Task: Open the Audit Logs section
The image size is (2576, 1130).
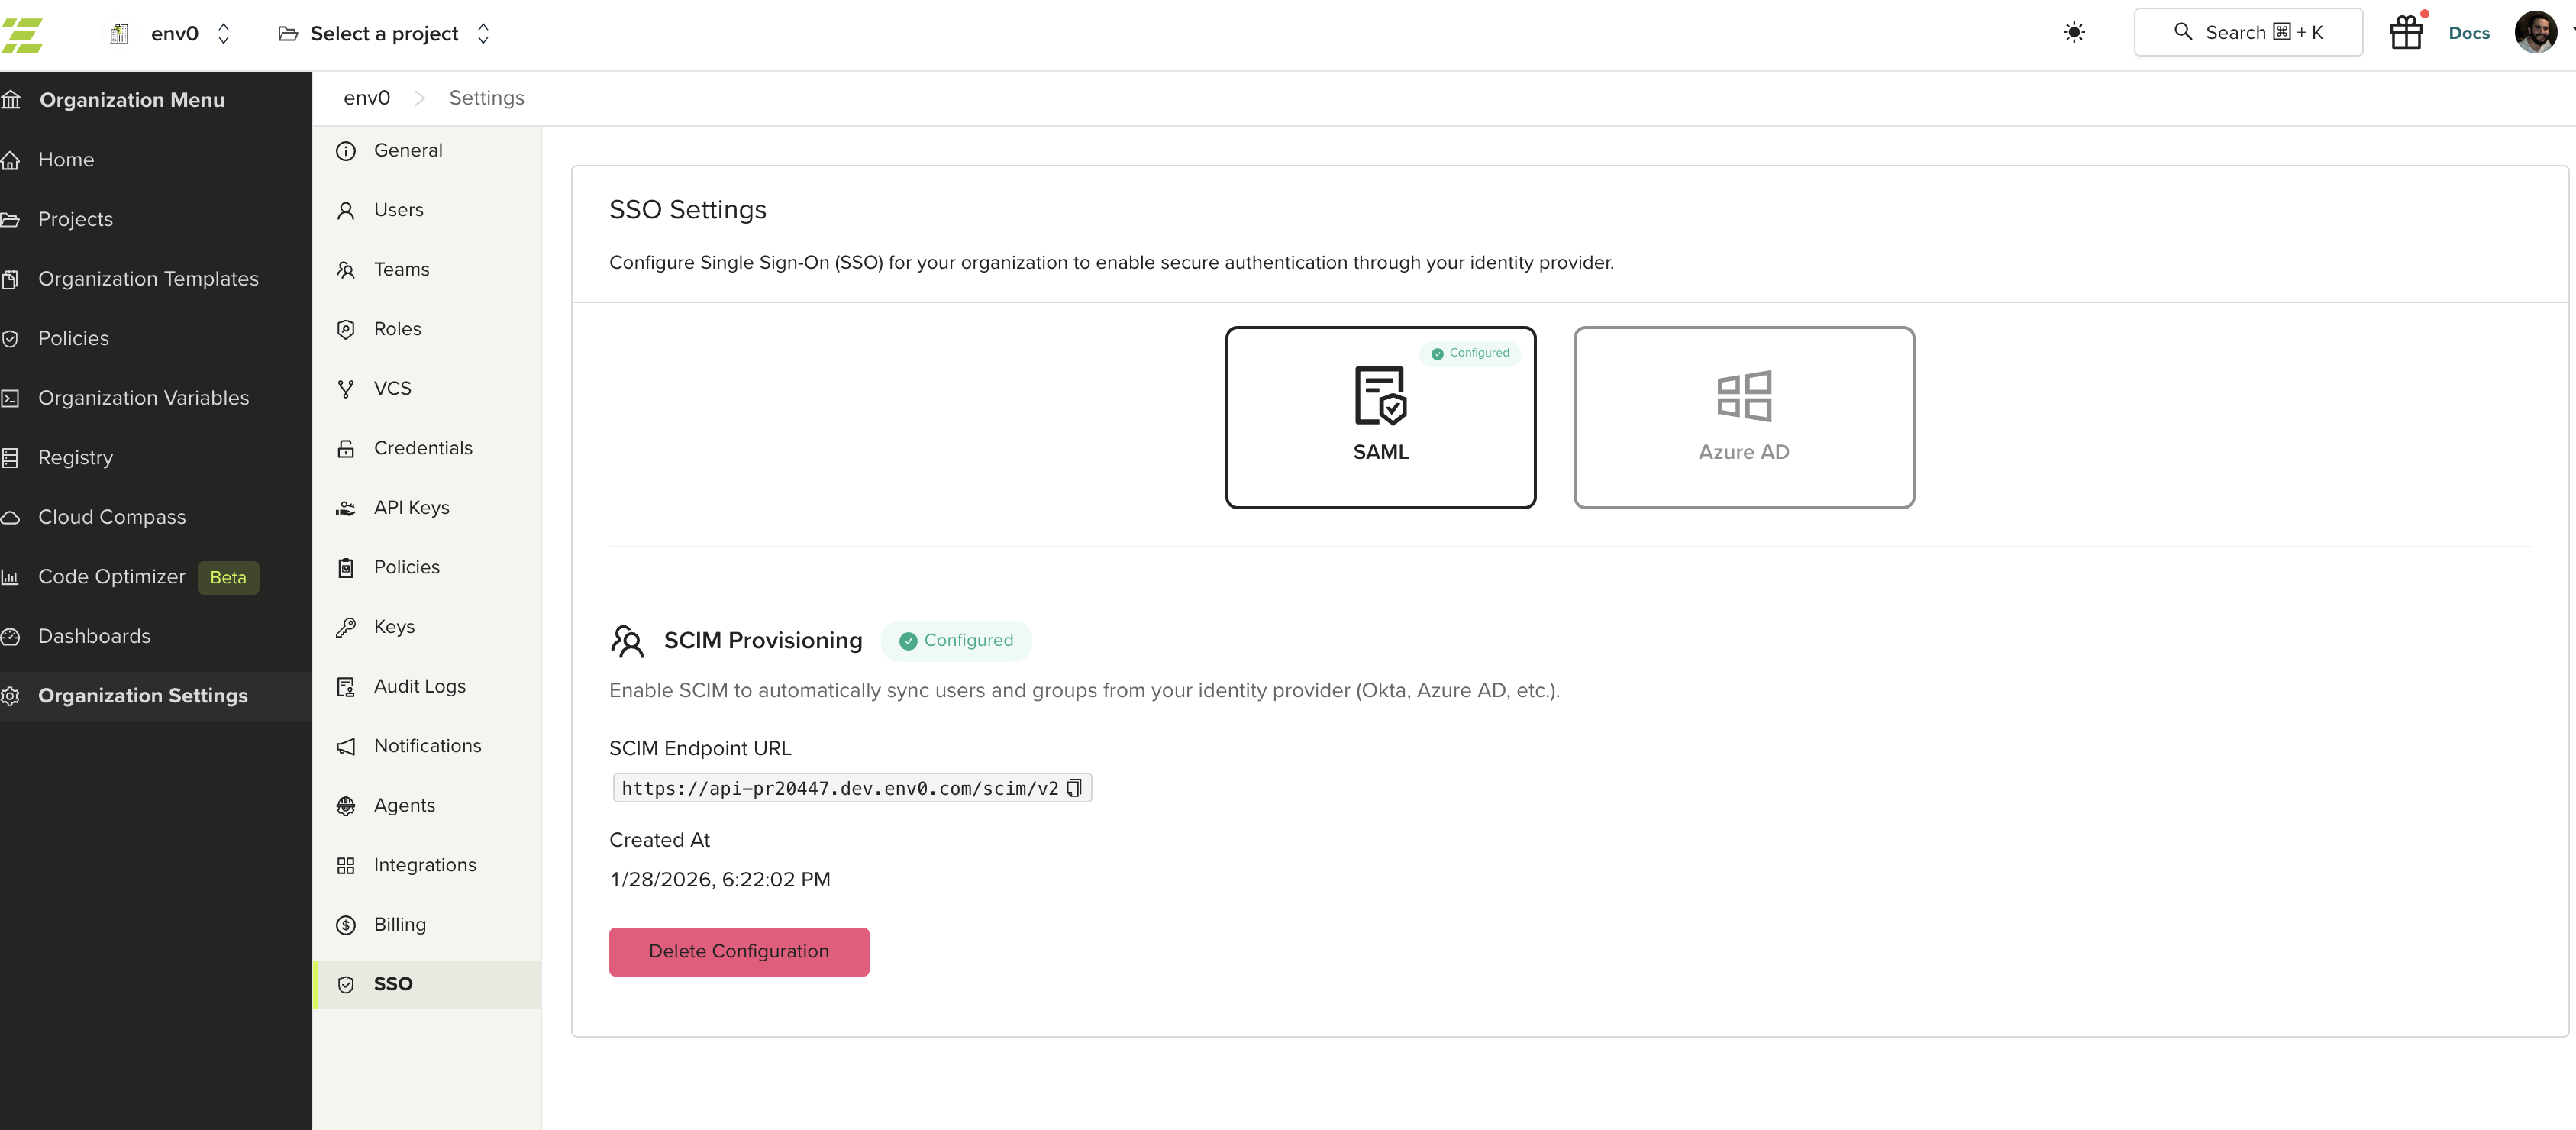Action: coord(419,686)
